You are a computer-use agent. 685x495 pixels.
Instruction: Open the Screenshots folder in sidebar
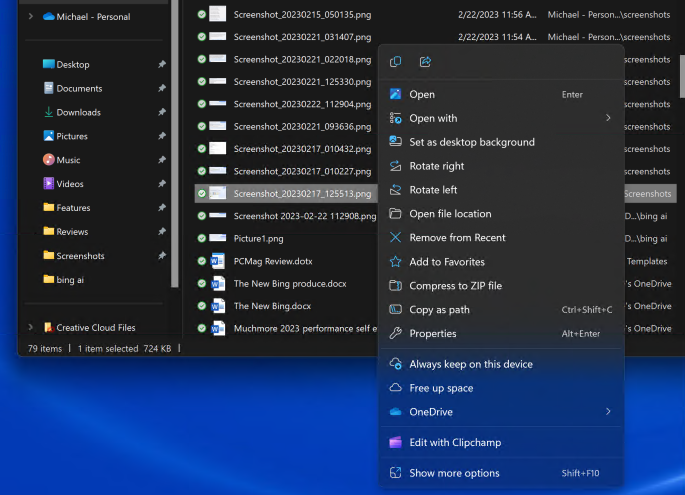coord(80,256)
